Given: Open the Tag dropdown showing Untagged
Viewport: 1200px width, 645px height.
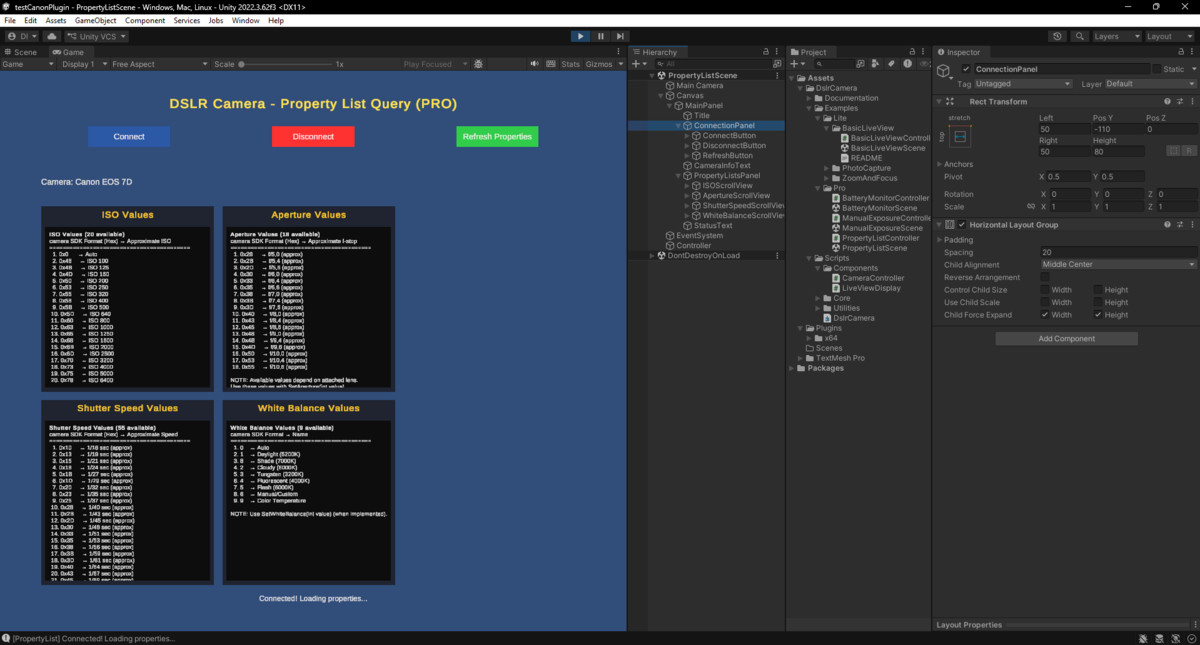Looking at the screenshot, I should click(x=1025, y=84).
